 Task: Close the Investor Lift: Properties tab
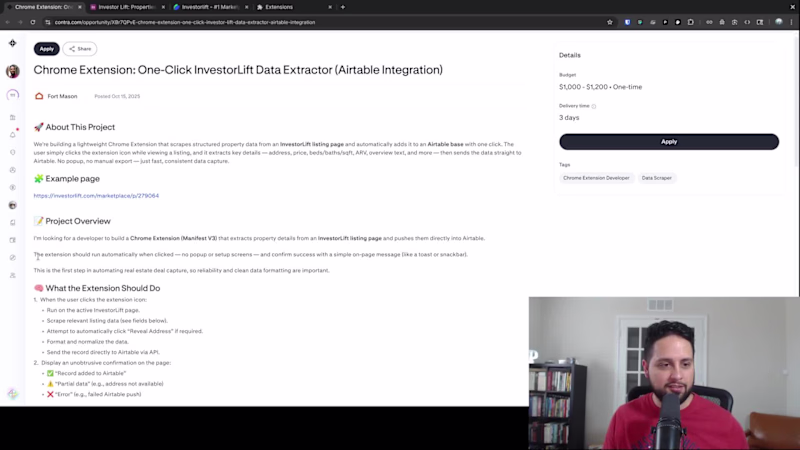(x=163, y=7)
